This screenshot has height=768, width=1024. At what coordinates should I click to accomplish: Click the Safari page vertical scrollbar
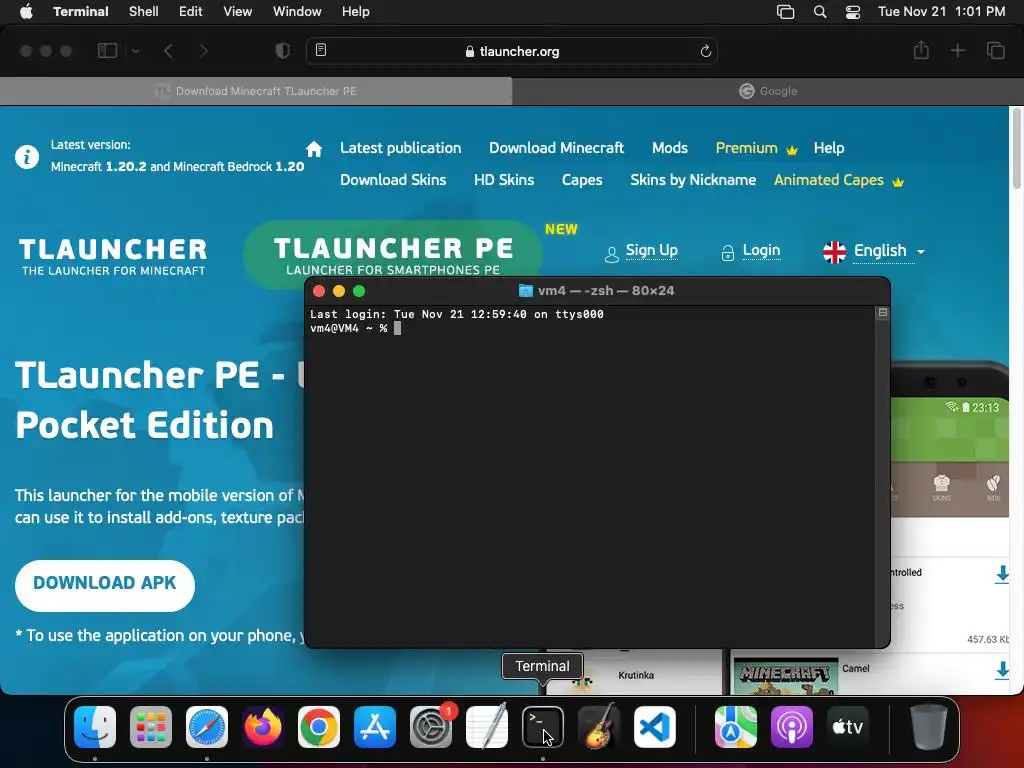click(1016, 148)
